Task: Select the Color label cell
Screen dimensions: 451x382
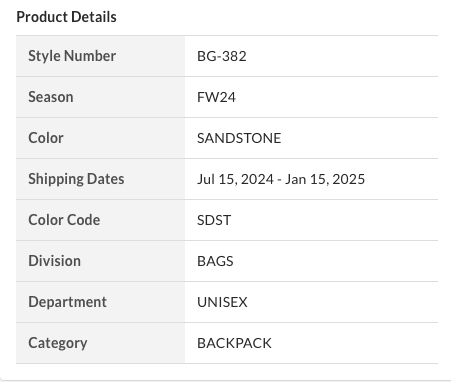Action: click(x=100, y=138)
